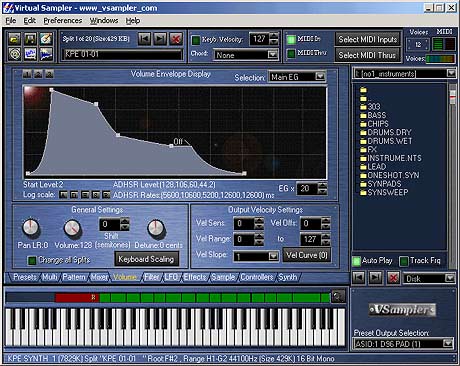Click the Off marker on volume envelope

click(178, 141)
